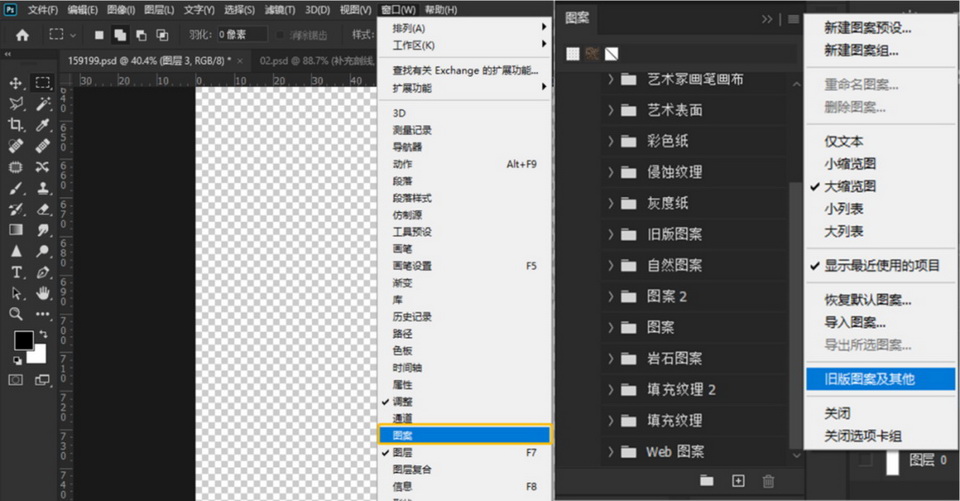Select the Zoom tool
Viewport: 960px width, 501px height.
tap(16, 314)
